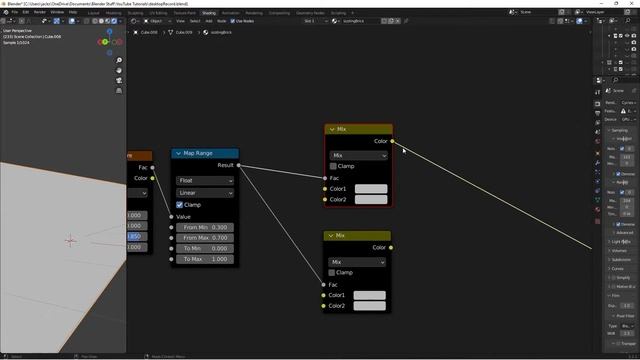Open the View Layer properties tab icon
Viewport: 640px width, 360px height.
click(598, 123)
